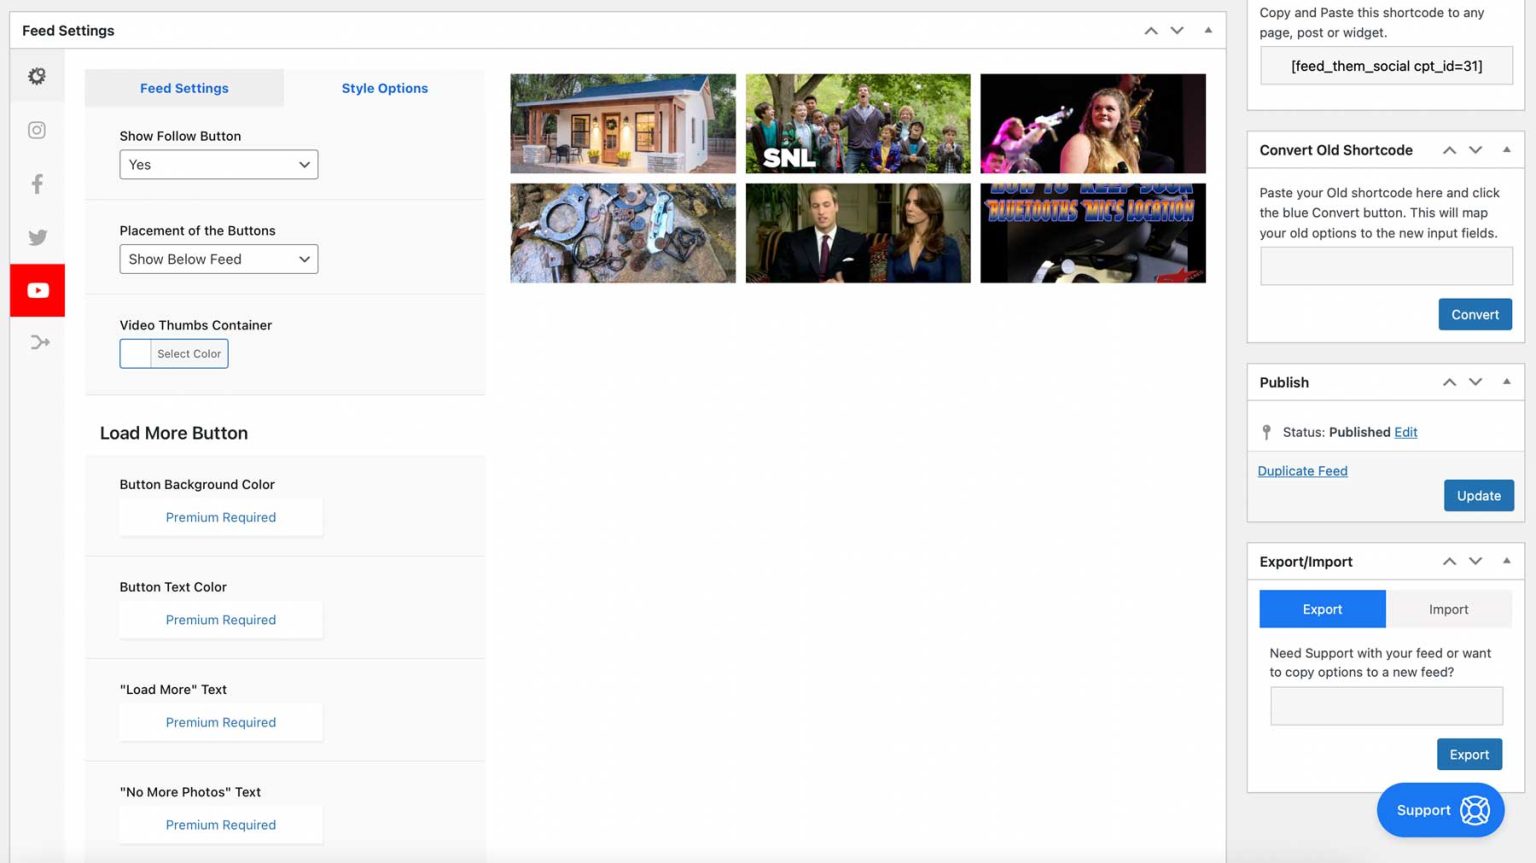Click the active YouTube feed icon
This screenshot has height=863, width=1536.
coord(37,290)
